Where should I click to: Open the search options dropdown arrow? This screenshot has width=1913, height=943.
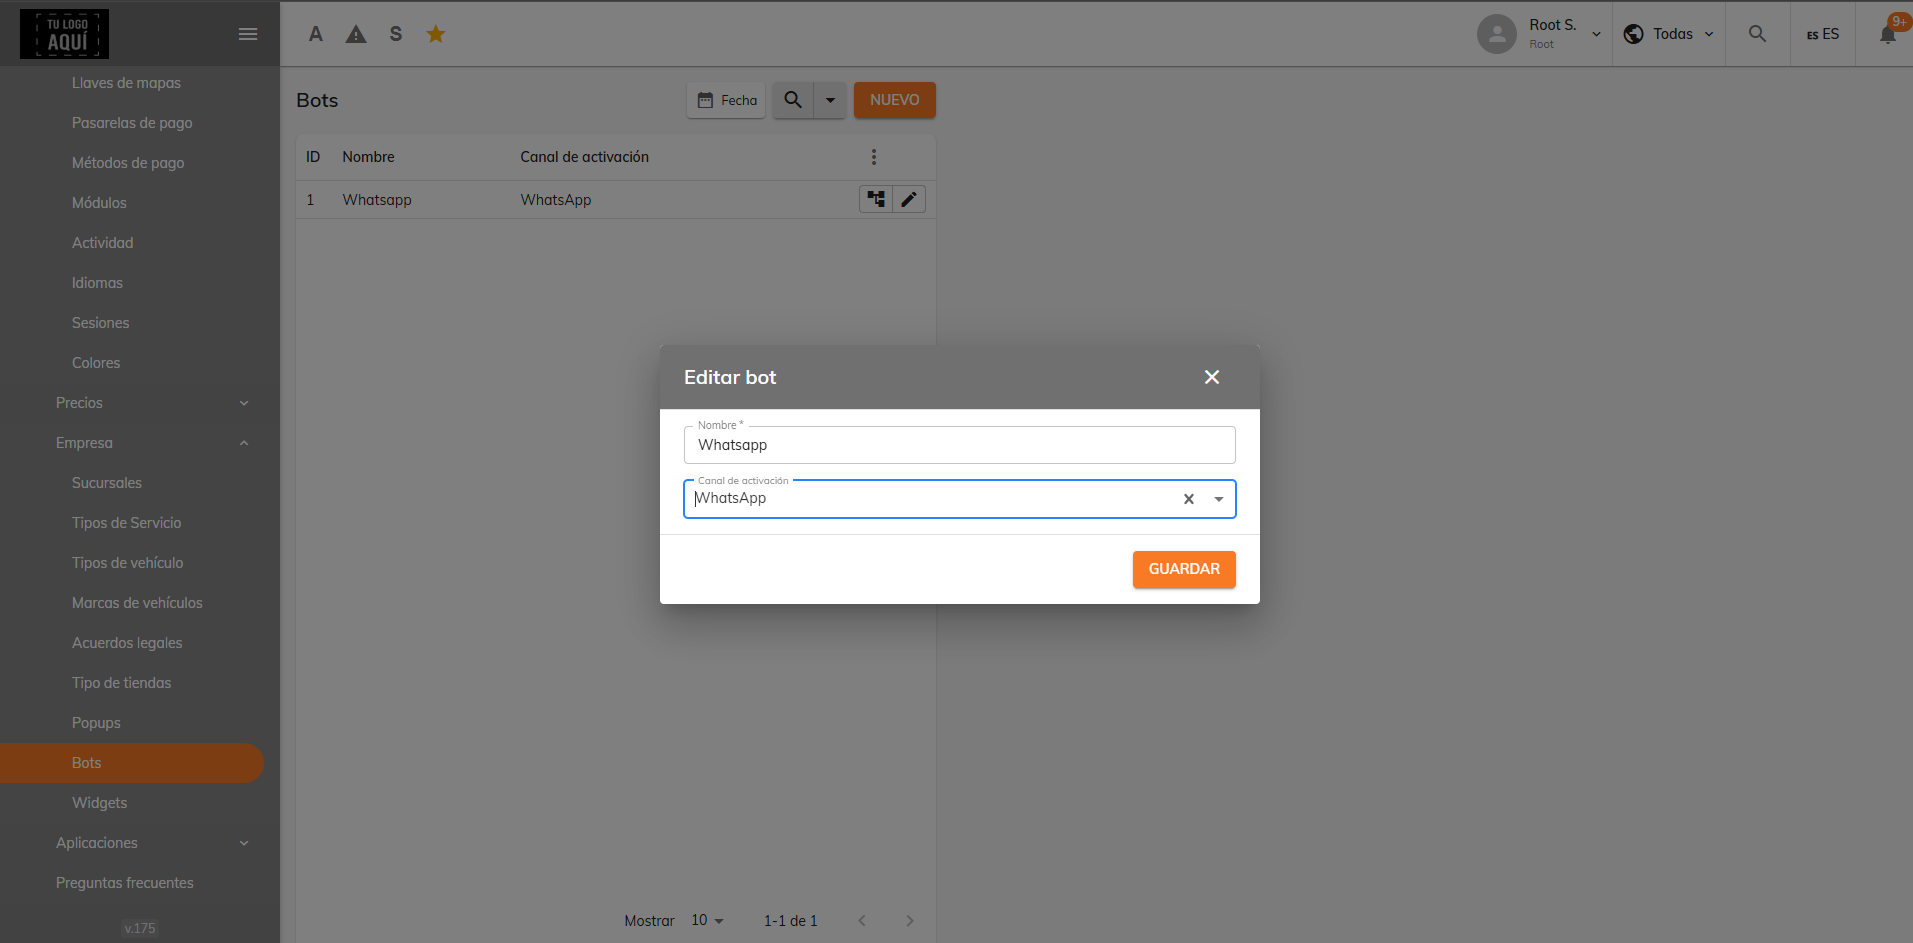coord(830,100)
